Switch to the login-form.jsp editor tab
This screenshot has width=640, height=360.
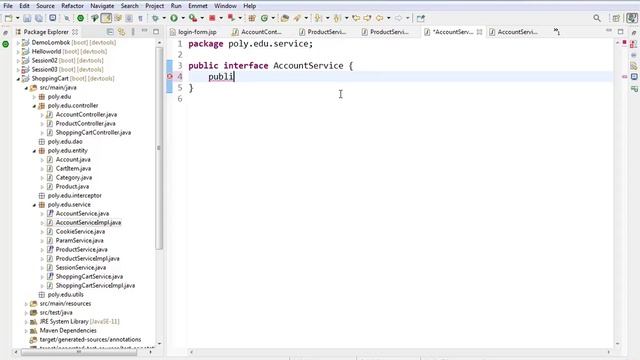pyautogui.click(x=197, y=32)
